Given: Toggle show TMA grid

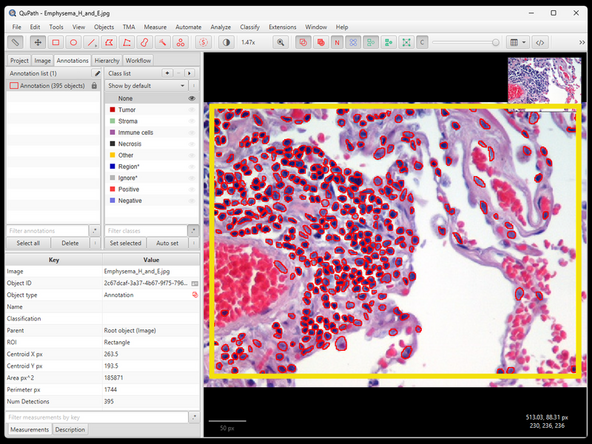Looking at the screenshot, I should pos(353,42).
